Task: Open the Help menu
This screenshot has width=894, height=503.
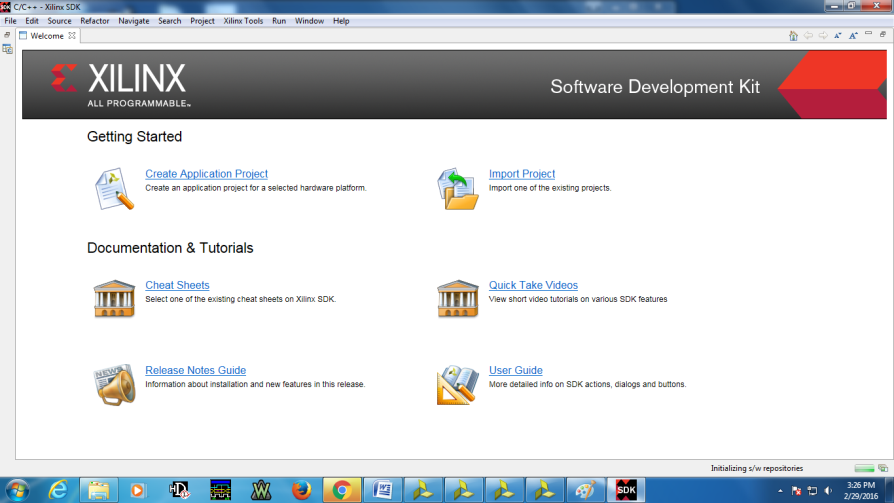Action: pos(341,21)
